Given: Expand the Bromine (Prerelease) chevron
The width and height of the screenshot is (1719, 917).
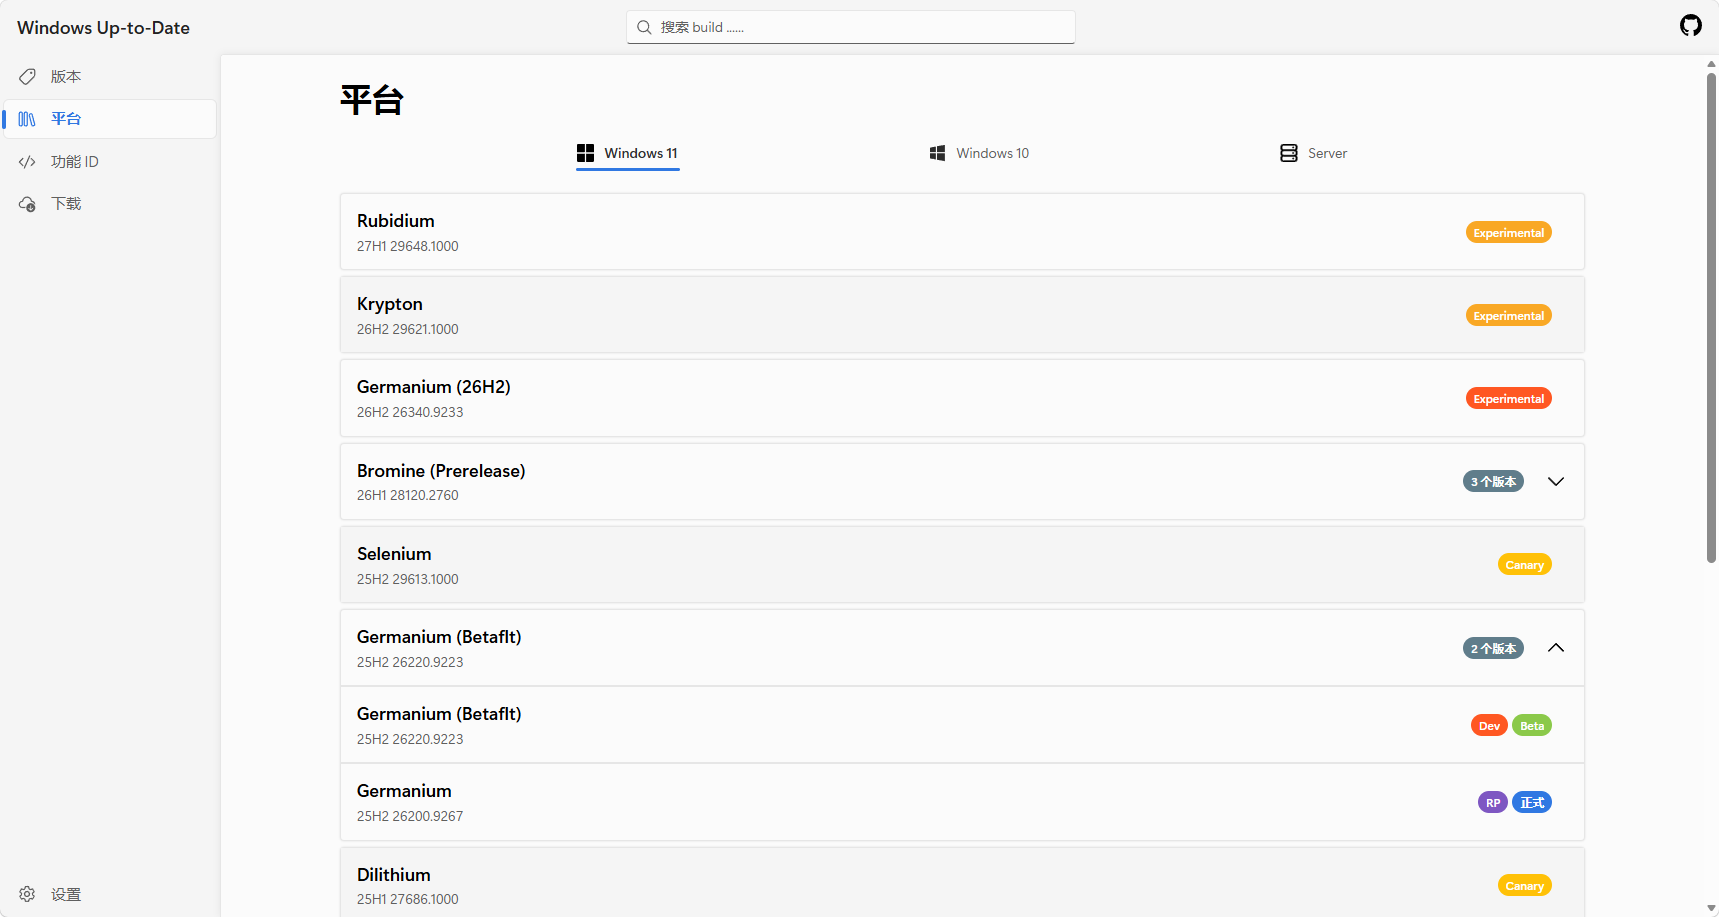Looking at the screenshot, I should (x=1556, y=481).
